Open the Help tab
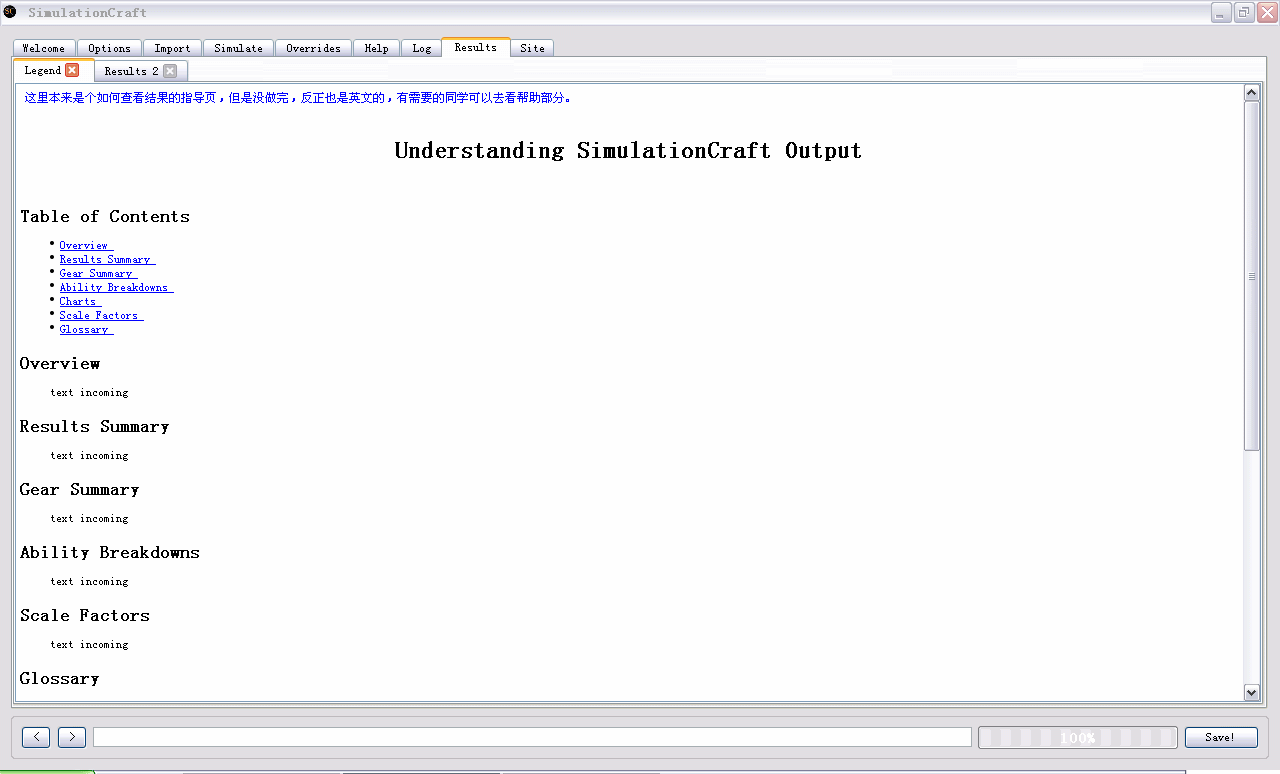The height and width of the screenshot is (774, 1280). tap(376, 48)
